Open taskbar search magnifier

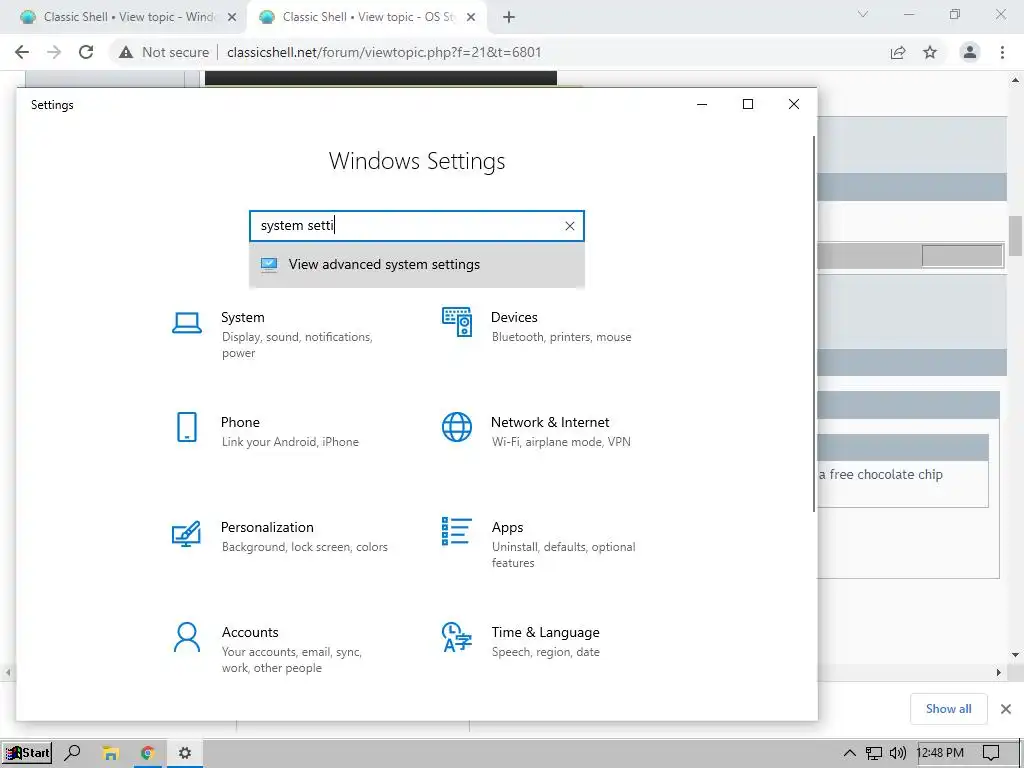(72, 753)
